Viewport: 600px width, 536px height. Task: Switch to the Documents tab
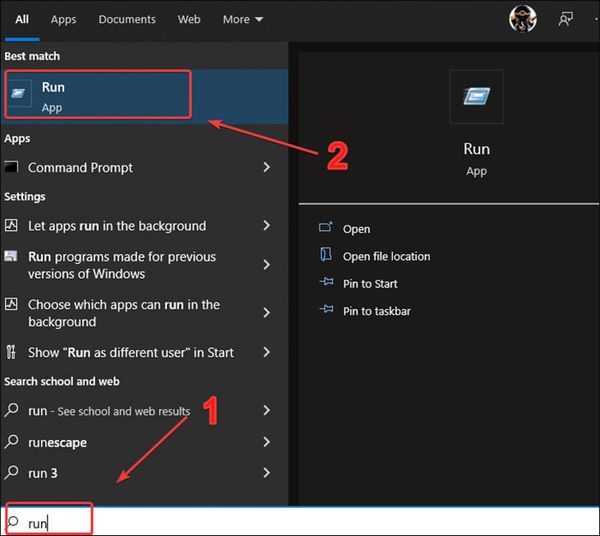point(127,19)
